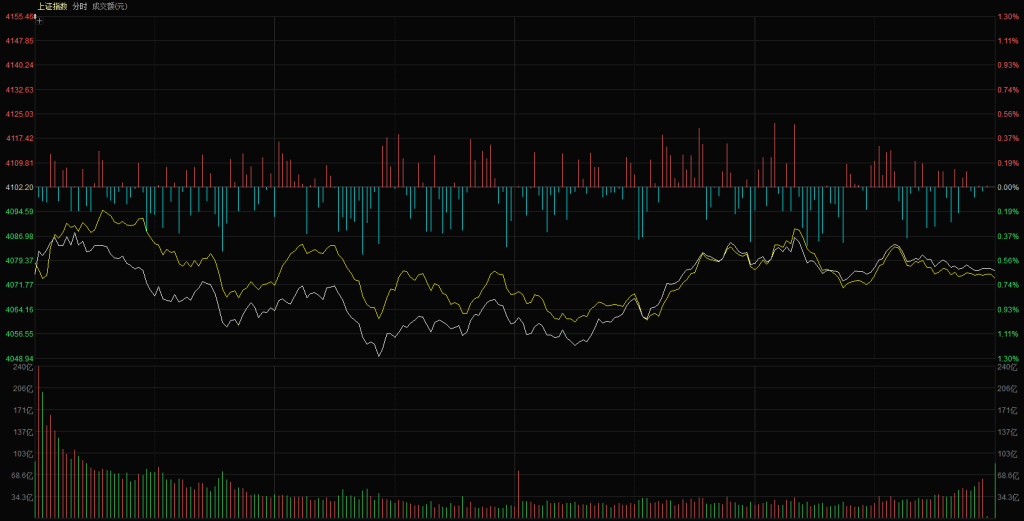
Task: Click the 4155.46 top price axis label
Action: pyautogui.click(x=19, y=16)
